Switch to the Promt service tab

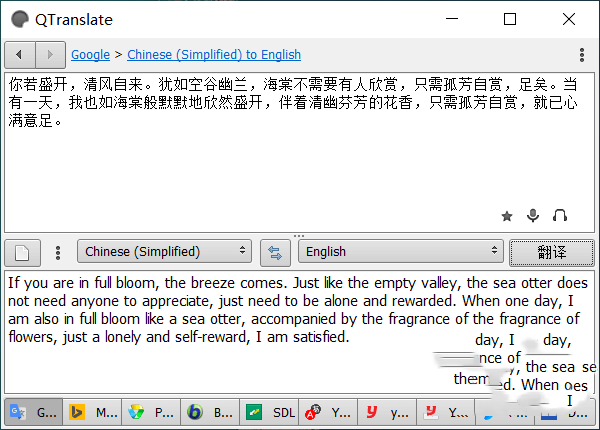point(151,412)
